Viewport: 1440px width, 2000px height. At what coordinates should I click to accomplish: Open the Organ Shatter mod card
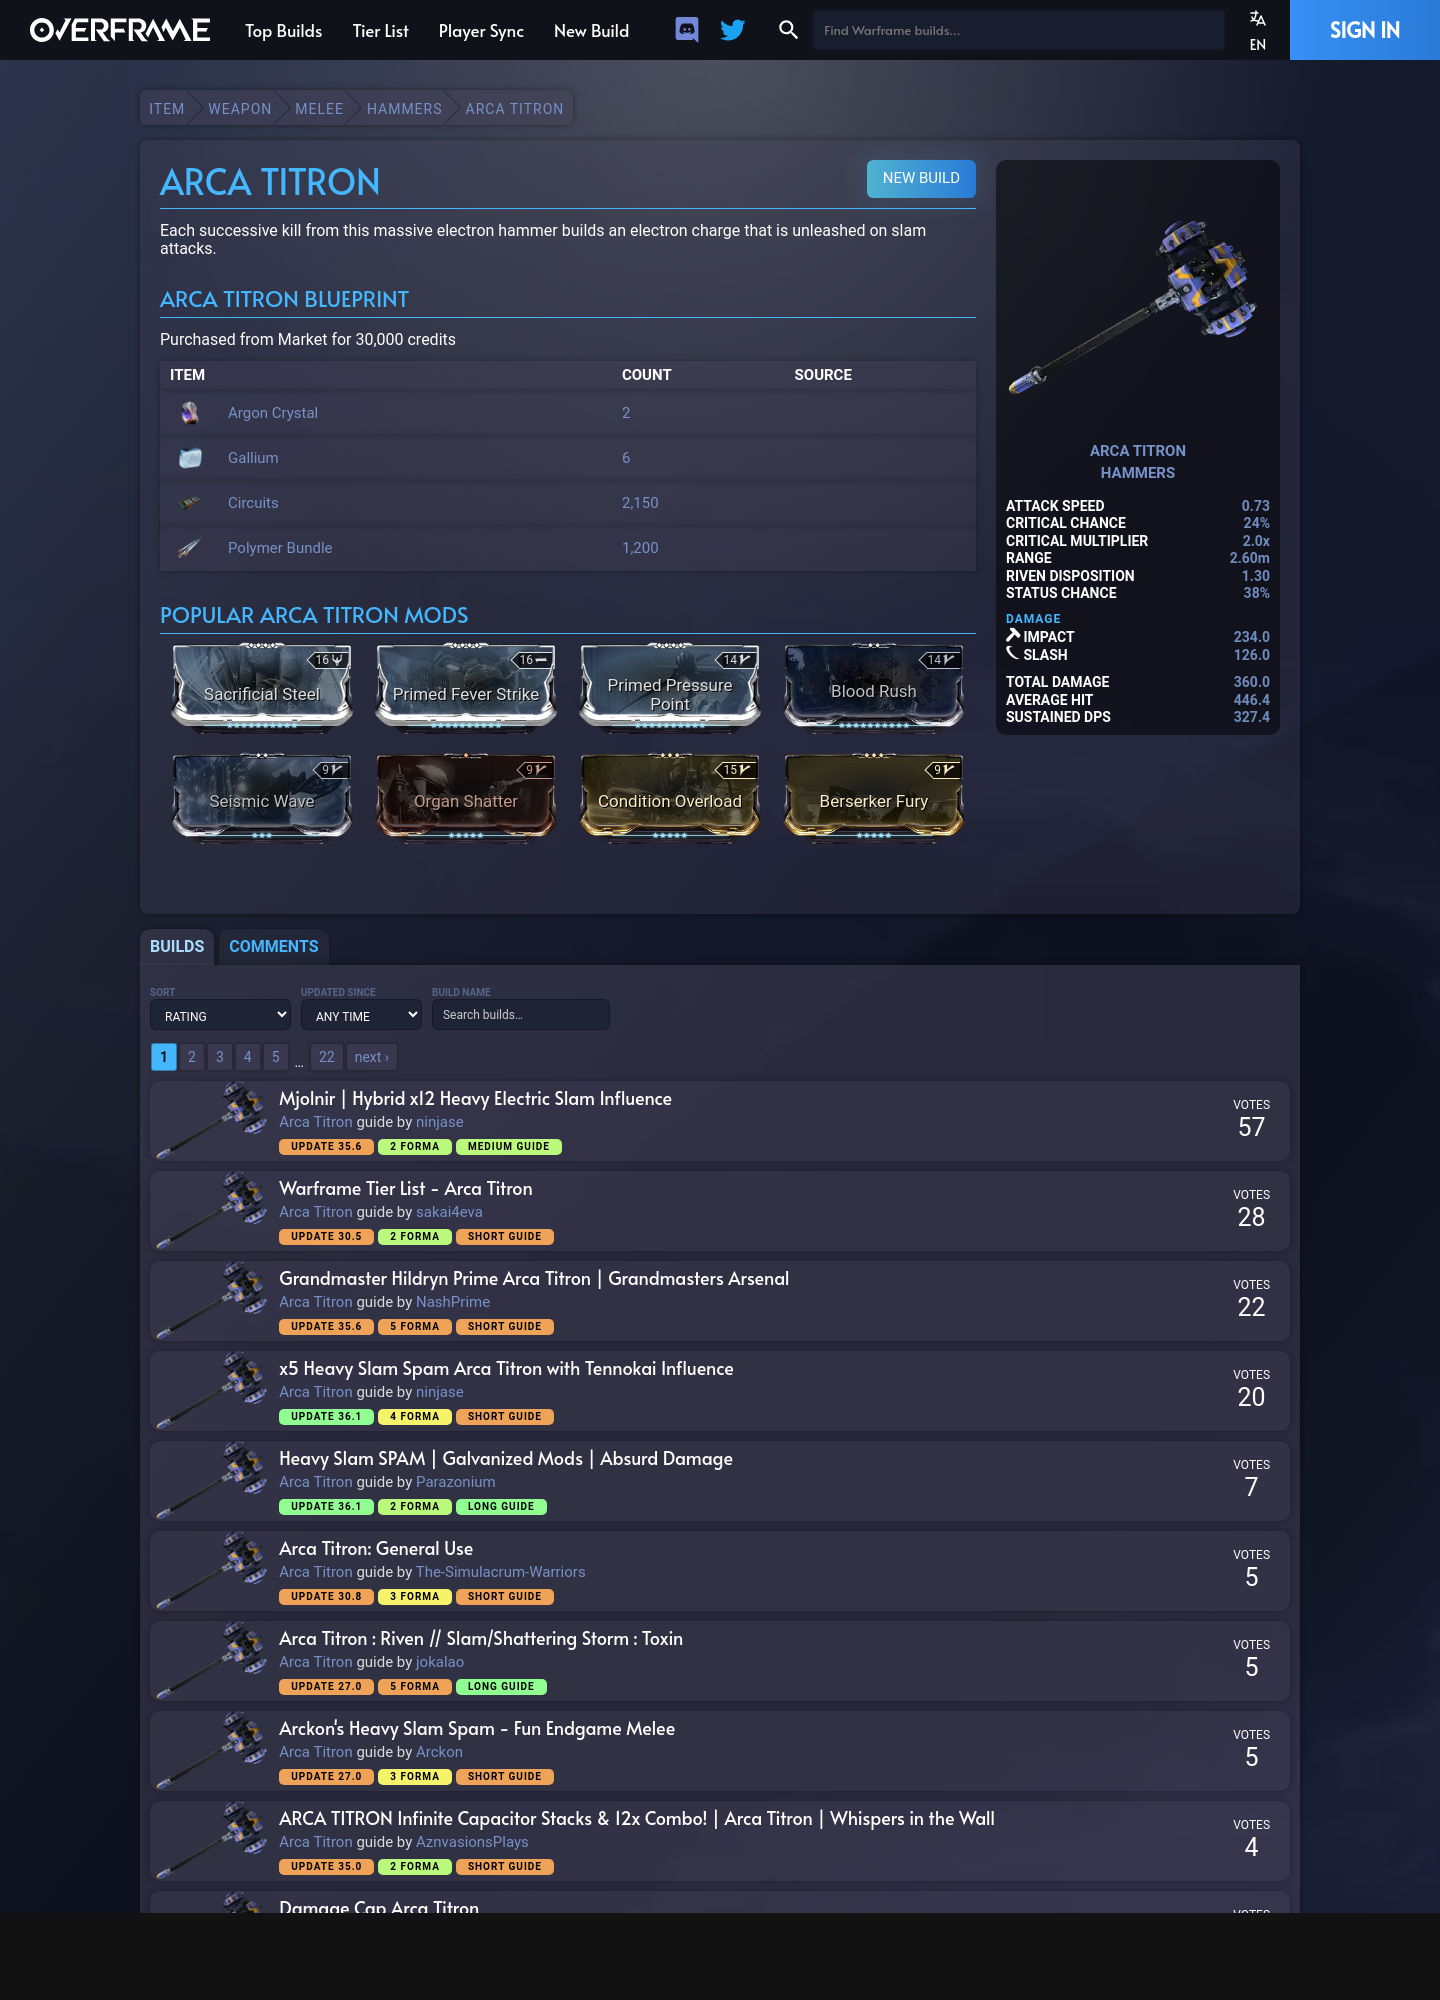pos(466,798)
